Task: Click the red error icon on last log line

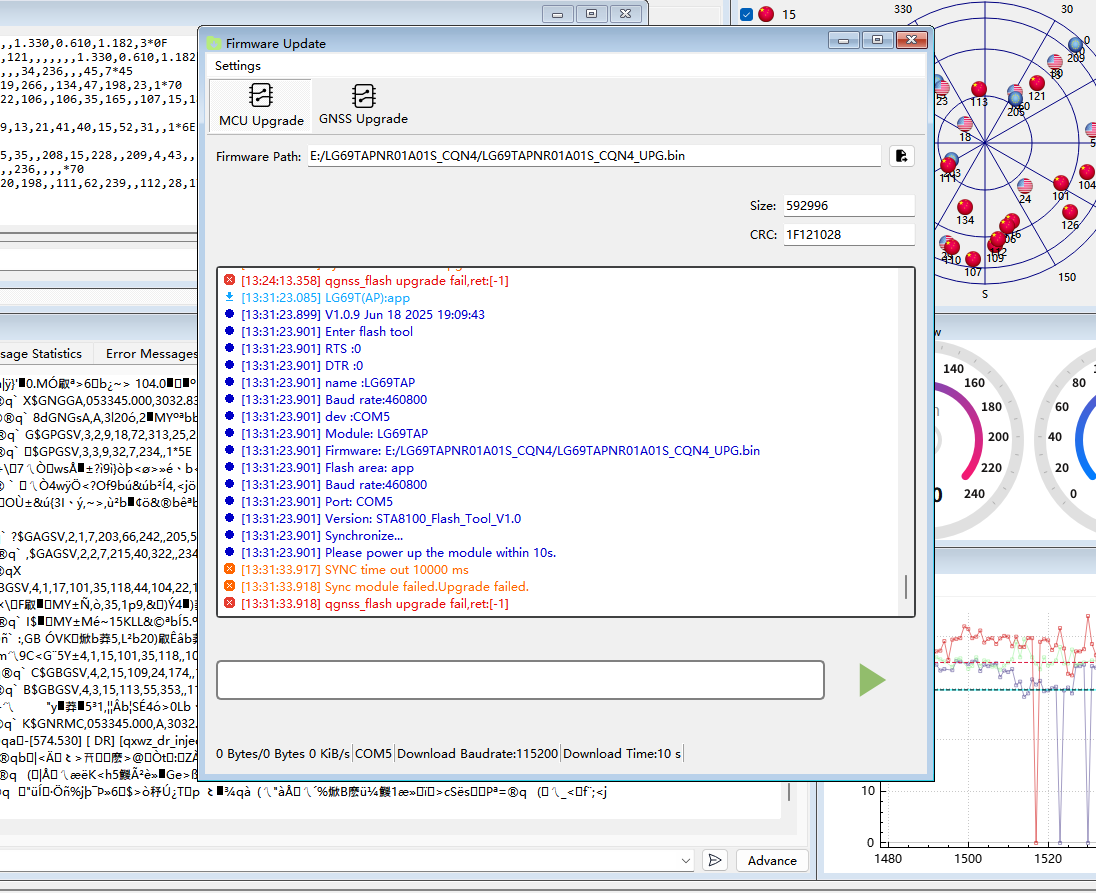Action: pos(230,604)
